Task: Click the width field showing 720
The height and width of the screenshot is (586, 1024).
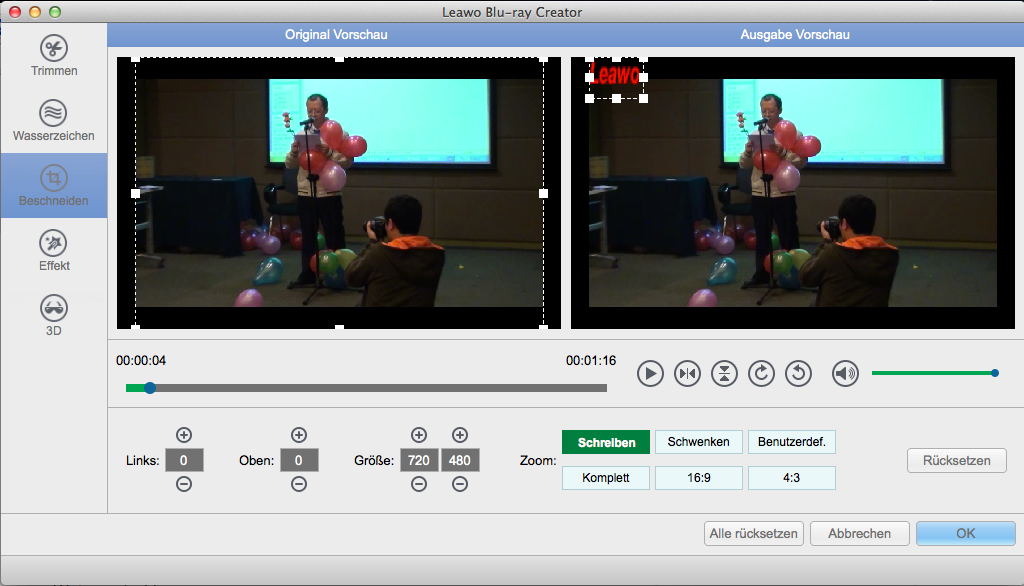Action: [419, 460]
